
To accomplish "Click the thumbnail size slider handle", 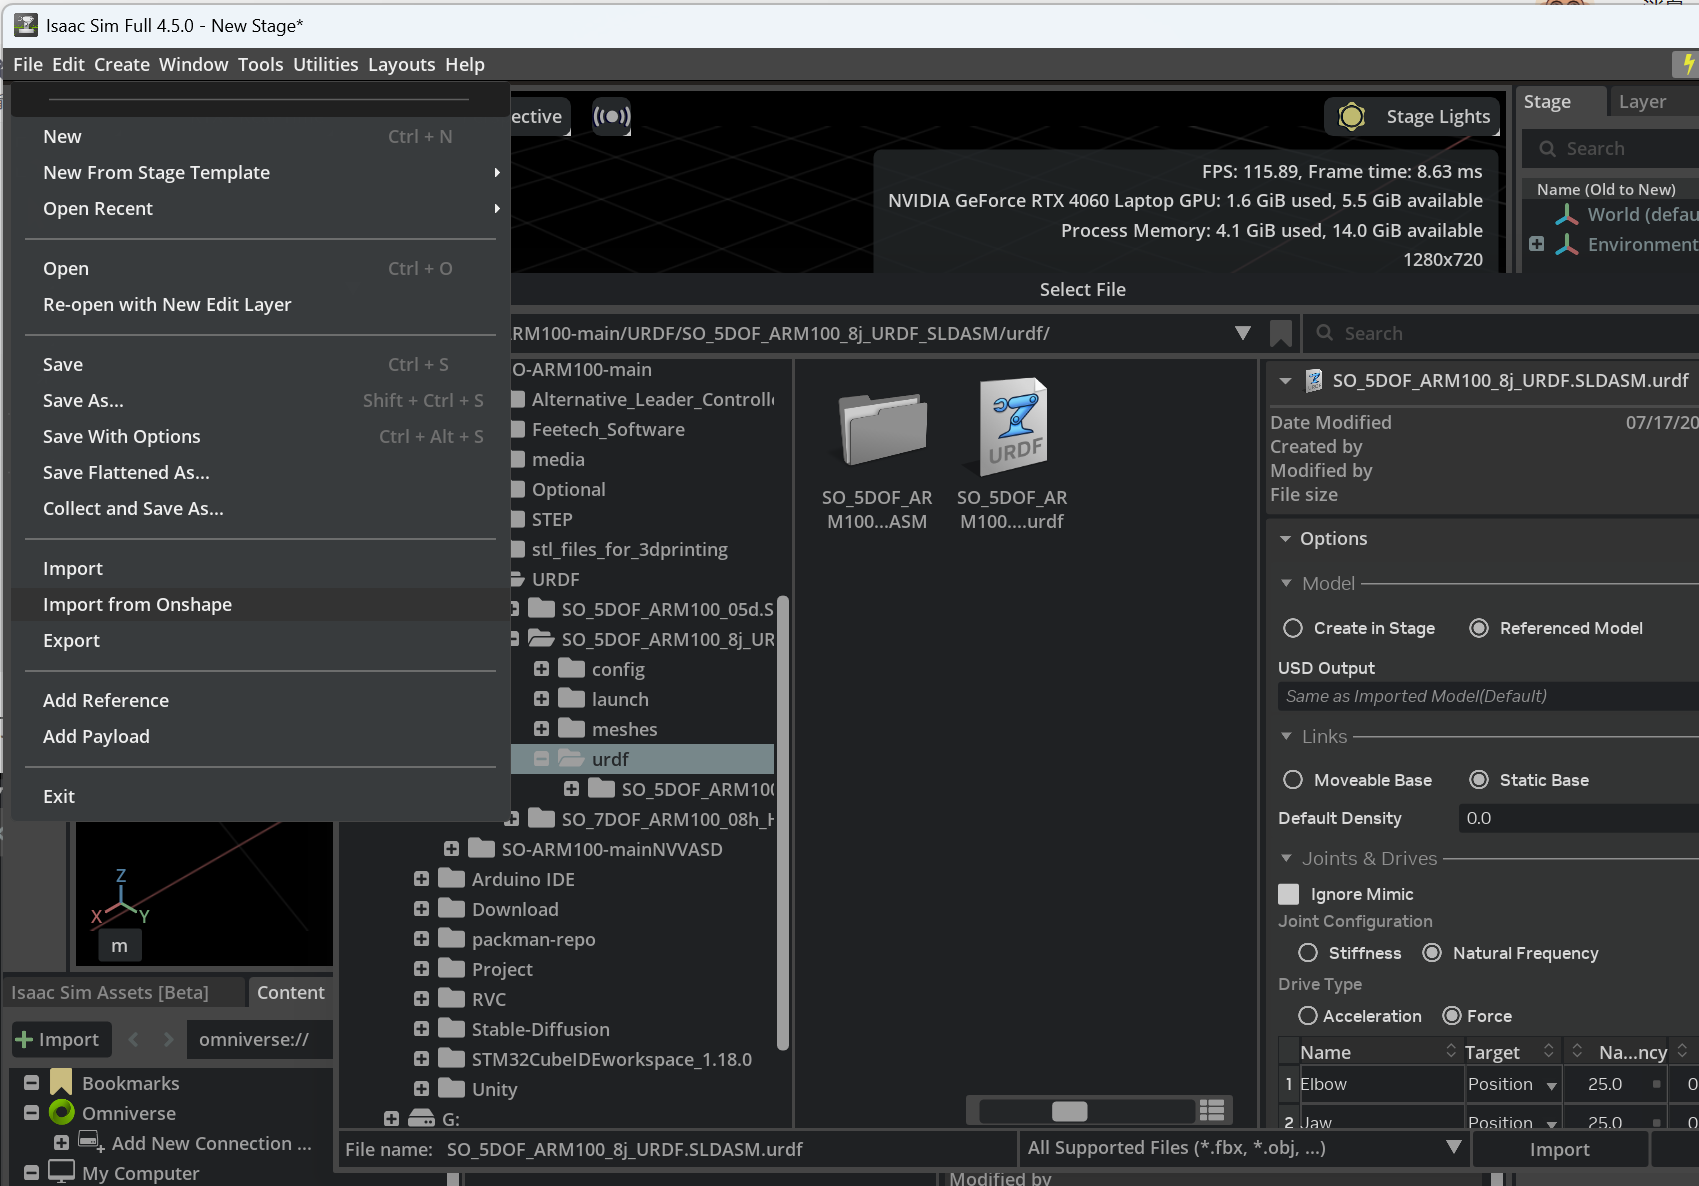I will [x=1069, y=1111].
